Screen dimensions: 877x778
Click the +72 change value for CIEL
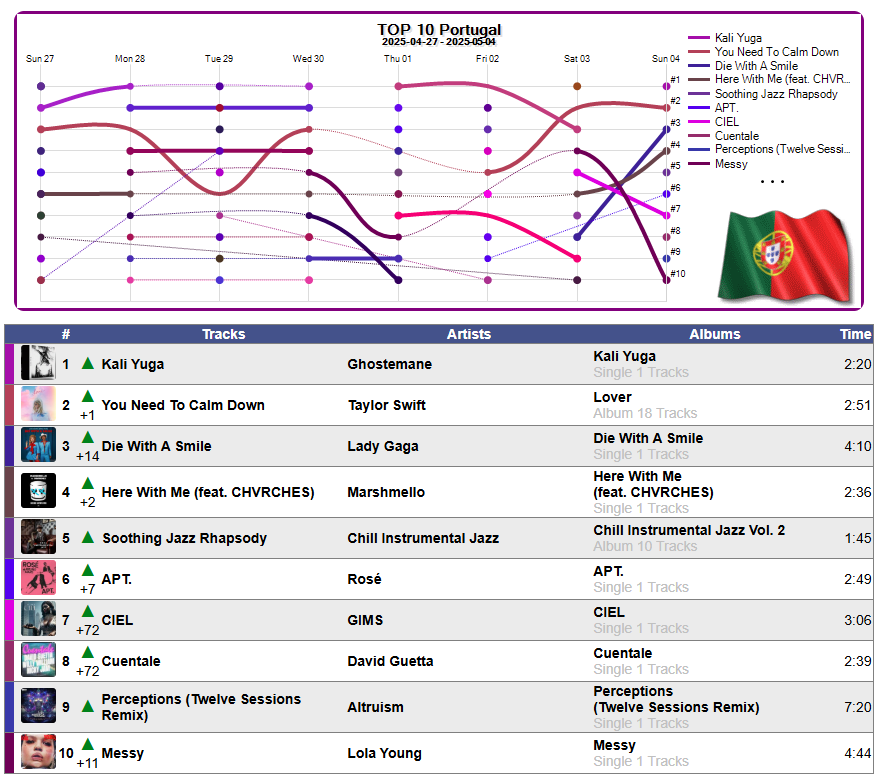pyautogui.click(x=88, y=630)
